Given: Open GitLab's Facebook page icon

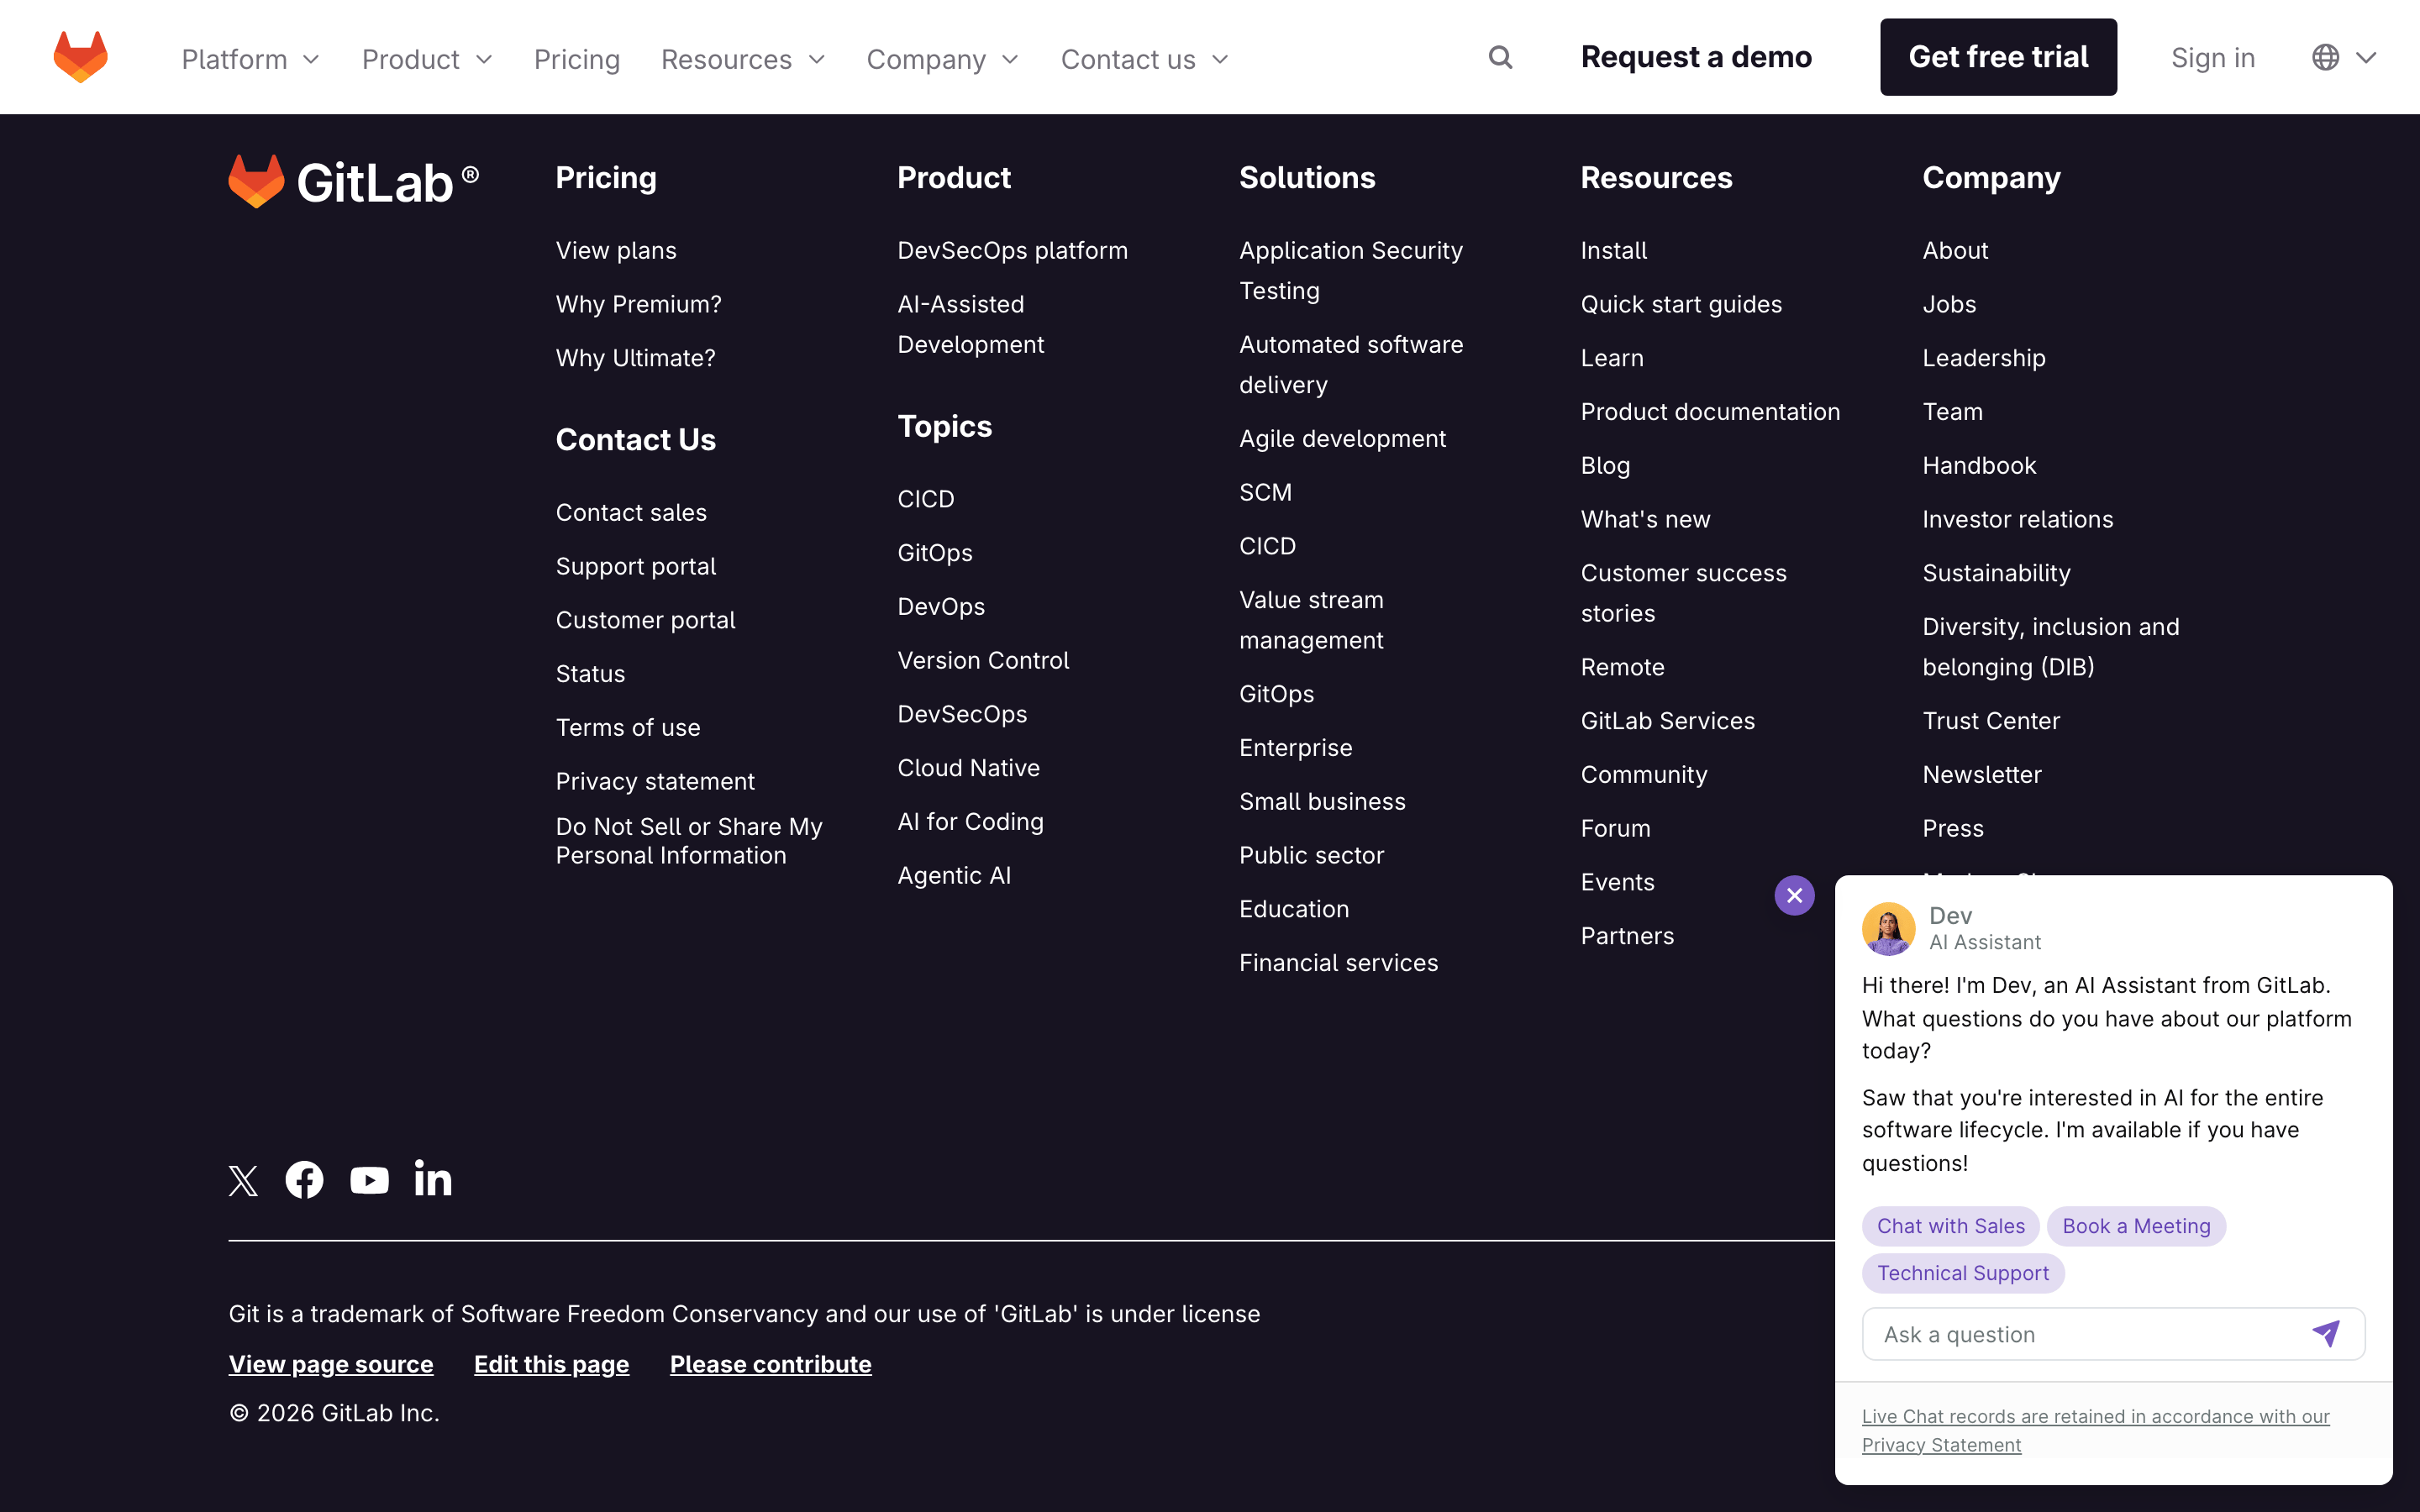Looking at the screenshot, I should [x=304, y=1180].
